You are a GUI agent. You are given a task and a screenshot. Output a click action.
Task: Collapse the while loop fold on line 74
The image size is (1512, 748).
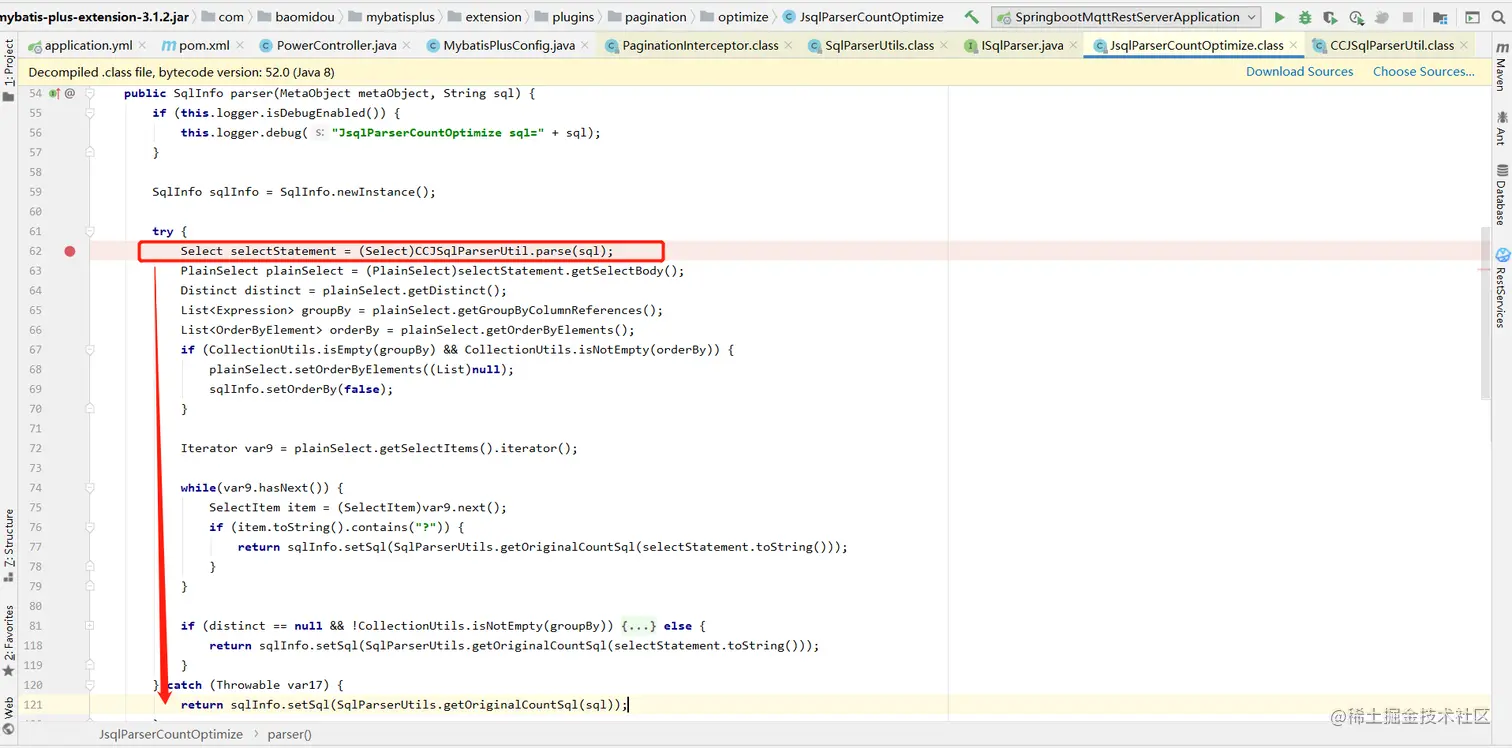click(90, 488)
